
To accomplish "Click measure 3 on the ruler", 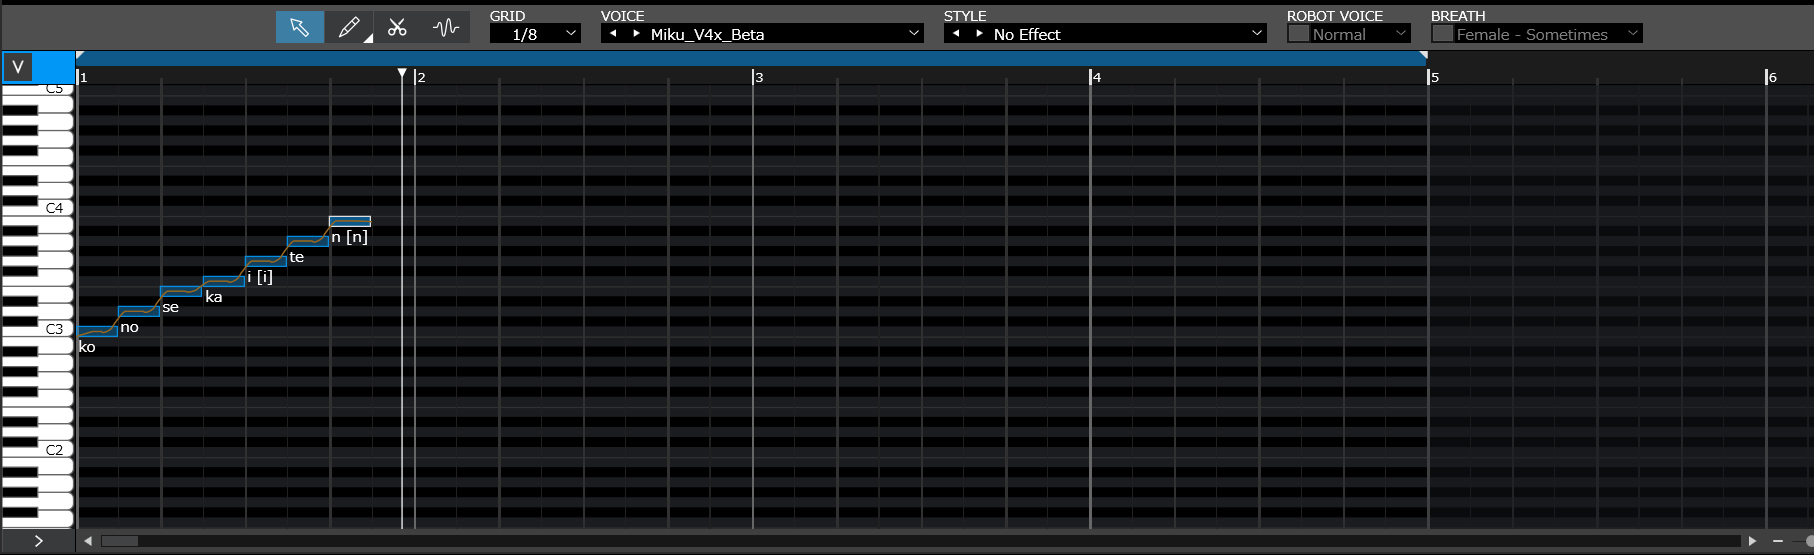I will coord(759,77).
